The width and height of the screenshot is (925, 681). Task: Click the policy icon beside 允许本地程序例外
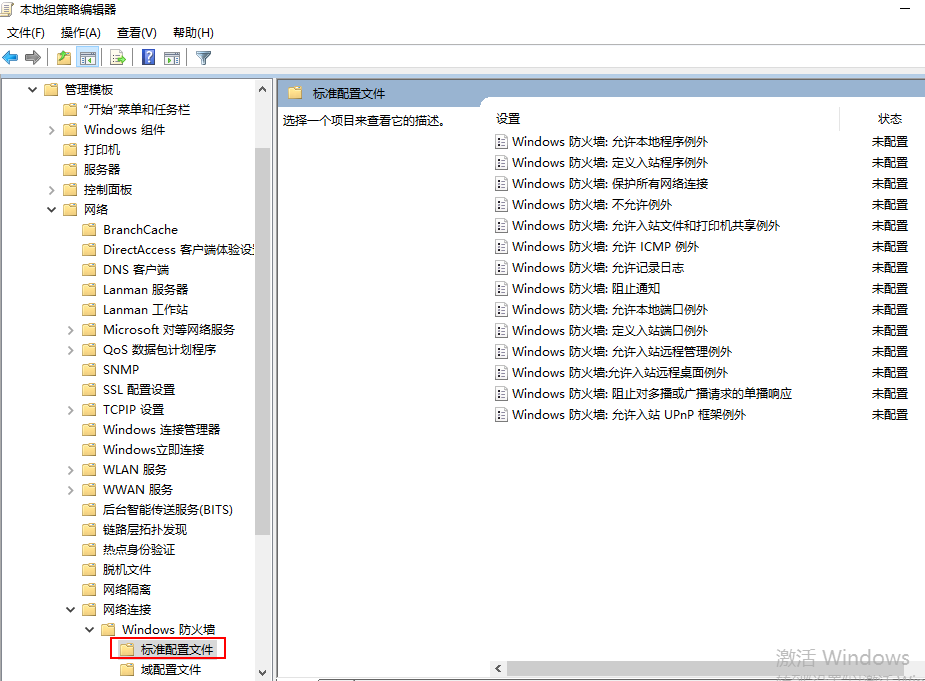501,142
